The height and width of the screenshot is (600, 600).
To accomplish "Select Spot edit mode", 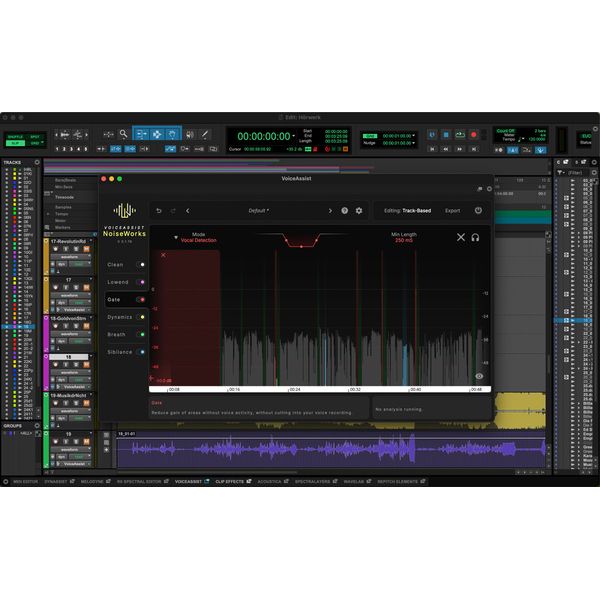I will [35, 137].
